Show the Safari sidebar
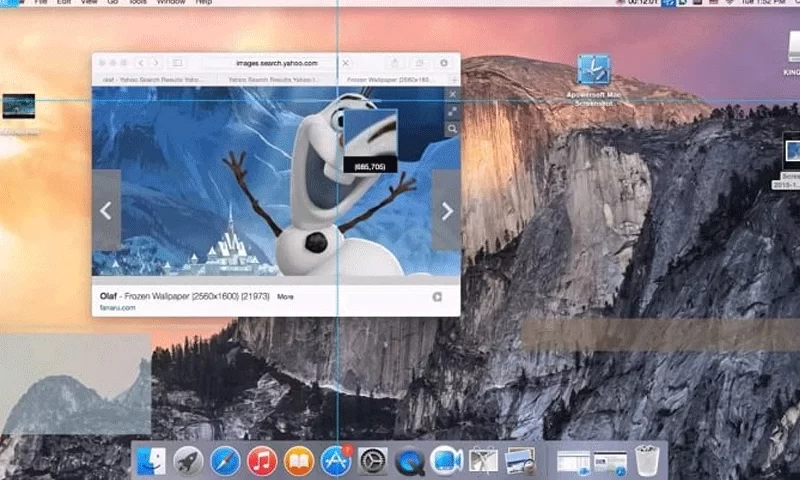Screen dimensions: 800x480 pyautogui.click(x=177, y=63)
